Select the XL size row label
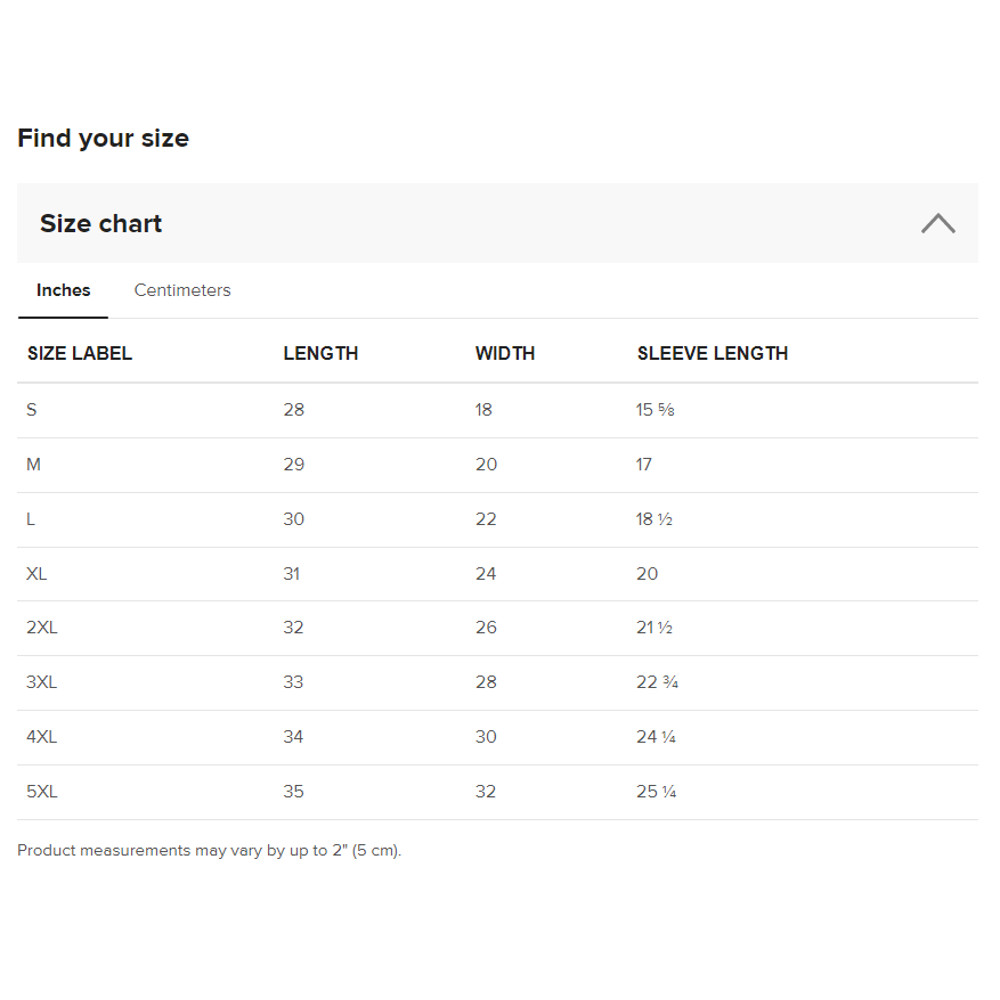 (x=37, y=574)
